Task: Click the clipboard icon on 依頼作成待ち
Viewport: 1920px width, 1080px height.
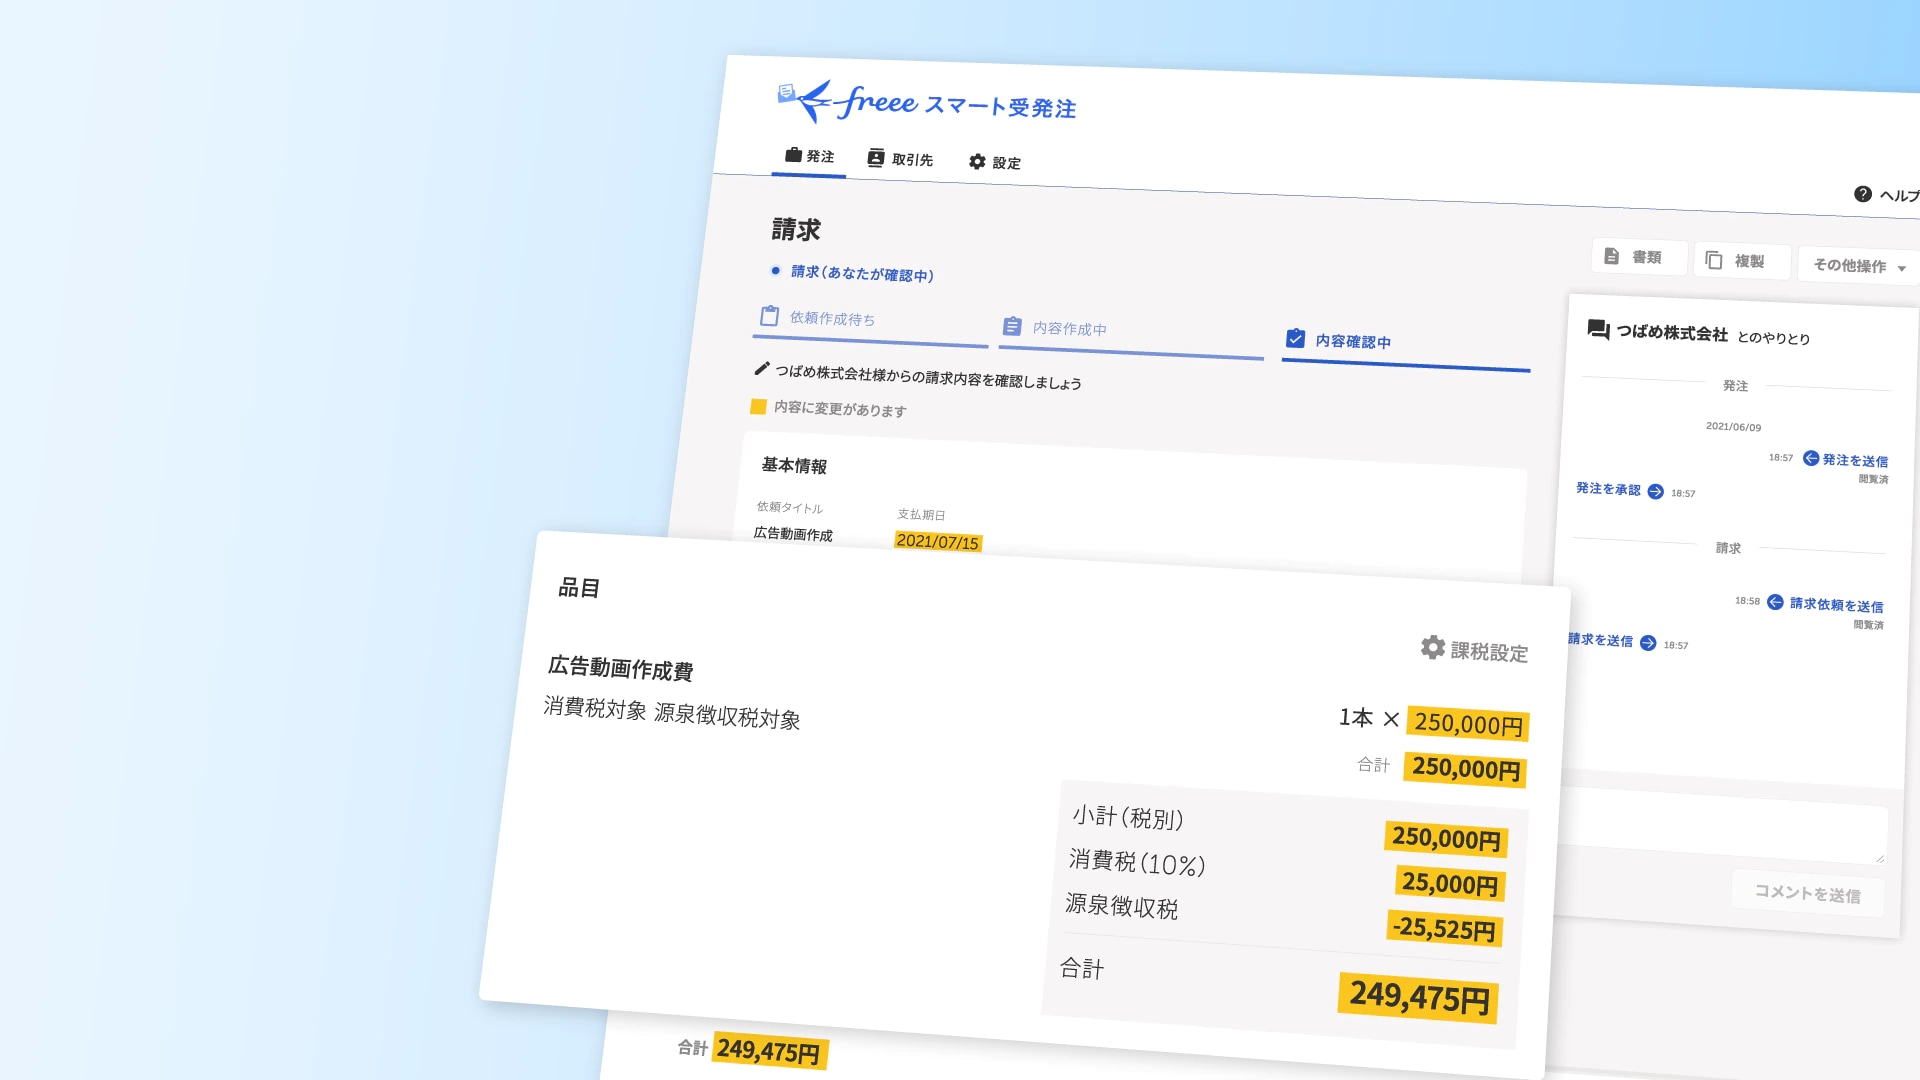Action: coord(769,315)
